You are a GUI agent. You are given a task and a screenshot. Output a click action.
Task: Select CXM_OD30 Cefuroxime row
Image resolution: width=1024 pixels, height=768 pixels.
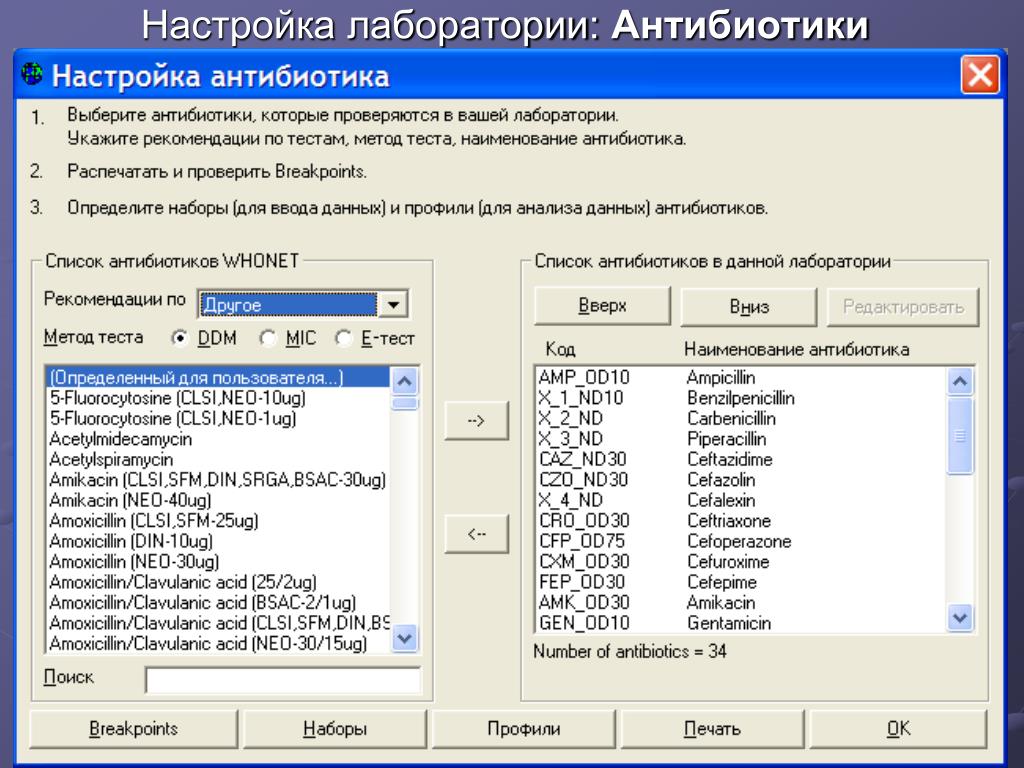click(x=741, y=562)
